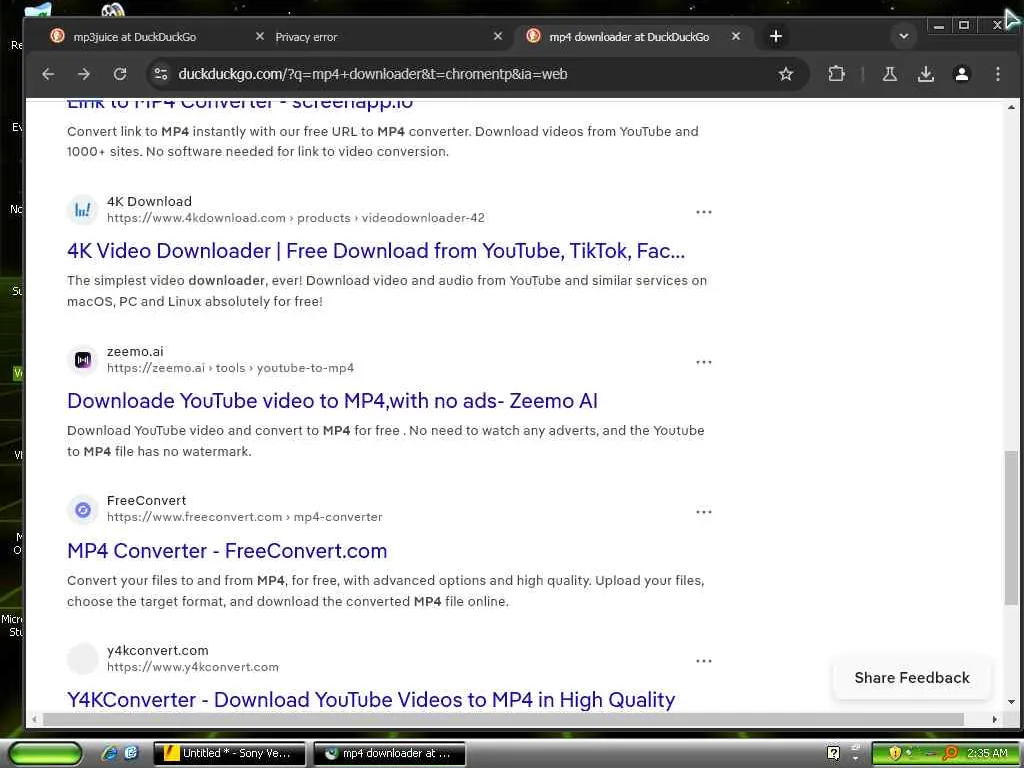Click the freeconvert.com mp4-converter URL
1024x768 pixels.
(x=244, y=517)
